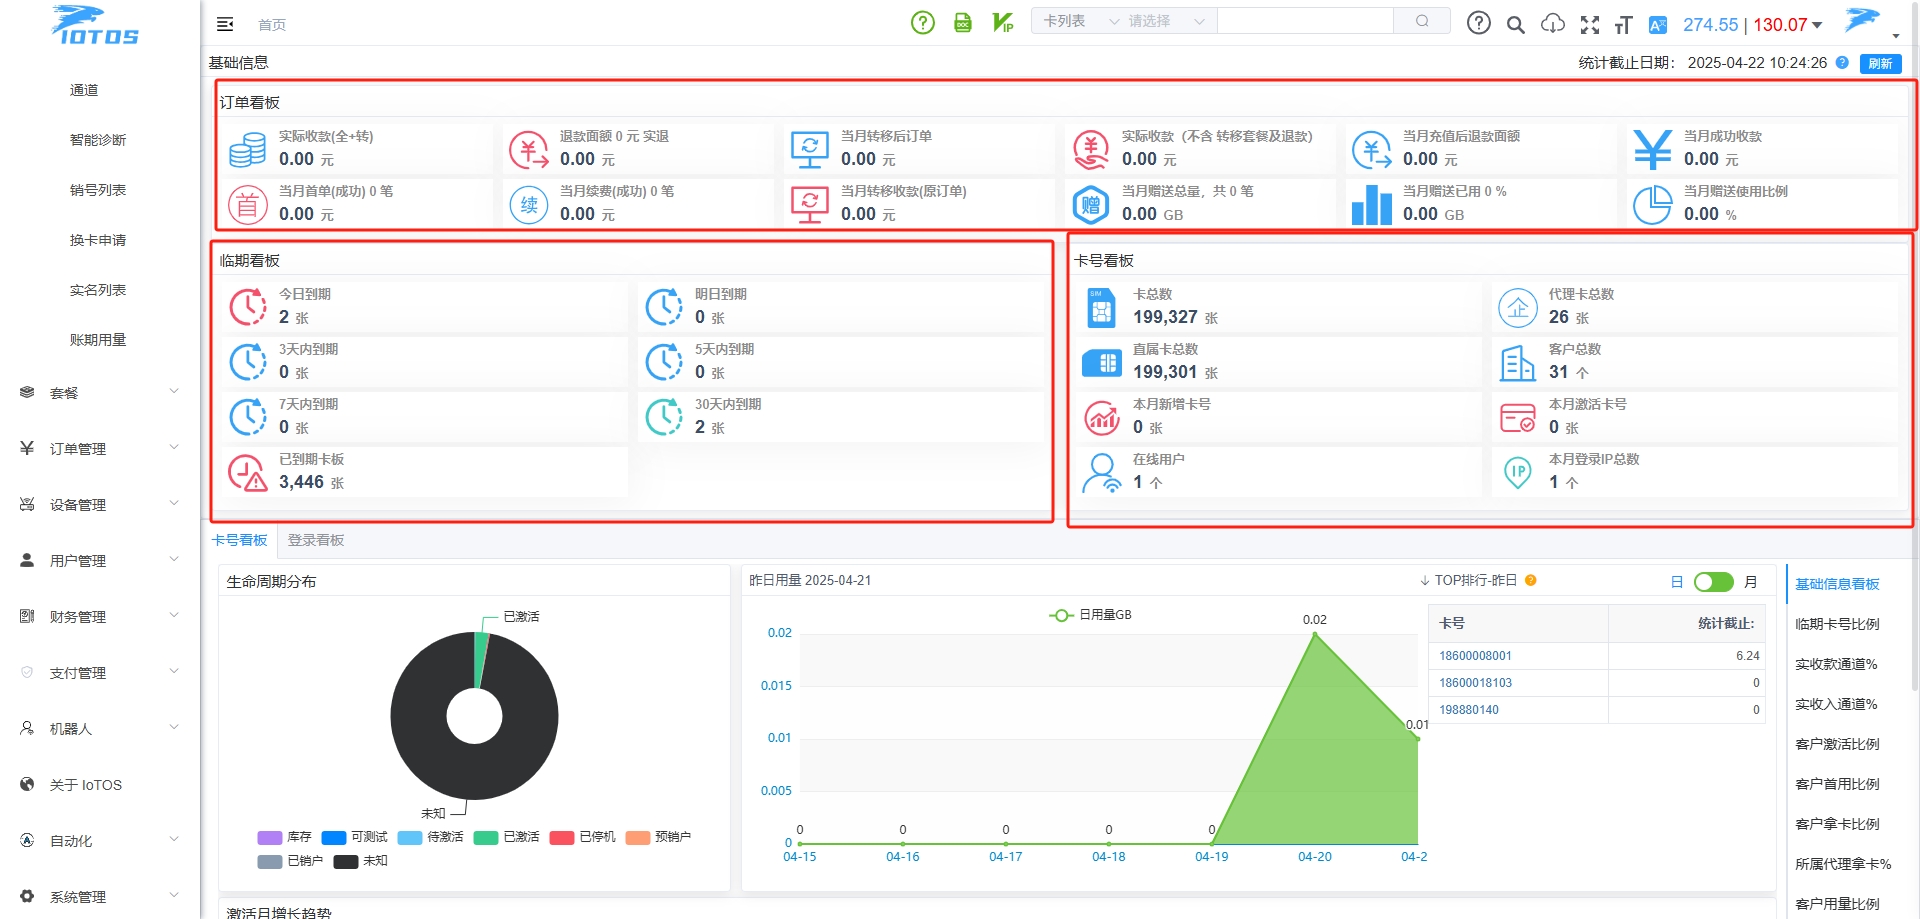Toggle 已激活 legend in lifecycle chart

[x=506, y=837]
